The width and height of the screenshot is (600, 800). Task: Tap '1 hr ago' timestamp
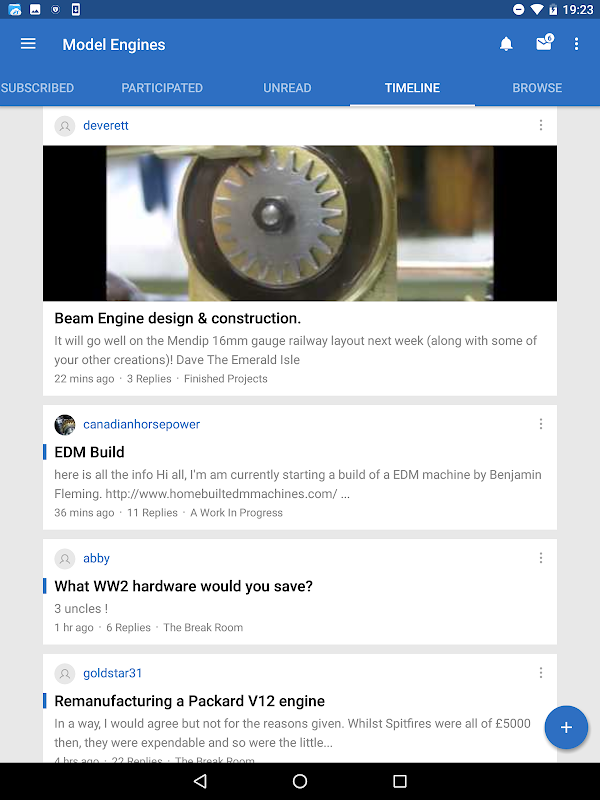(74, 628)
